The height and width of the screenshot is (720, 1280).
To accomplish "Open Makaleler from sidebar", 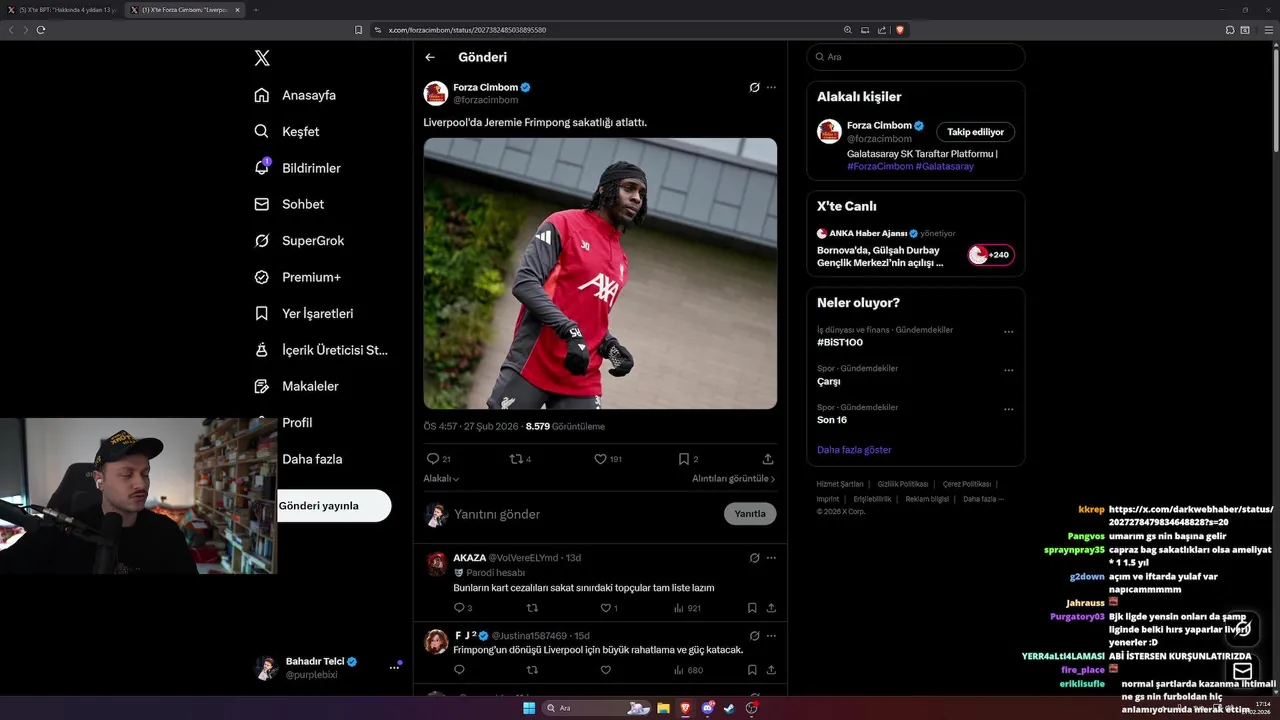I will click(296, 386).
